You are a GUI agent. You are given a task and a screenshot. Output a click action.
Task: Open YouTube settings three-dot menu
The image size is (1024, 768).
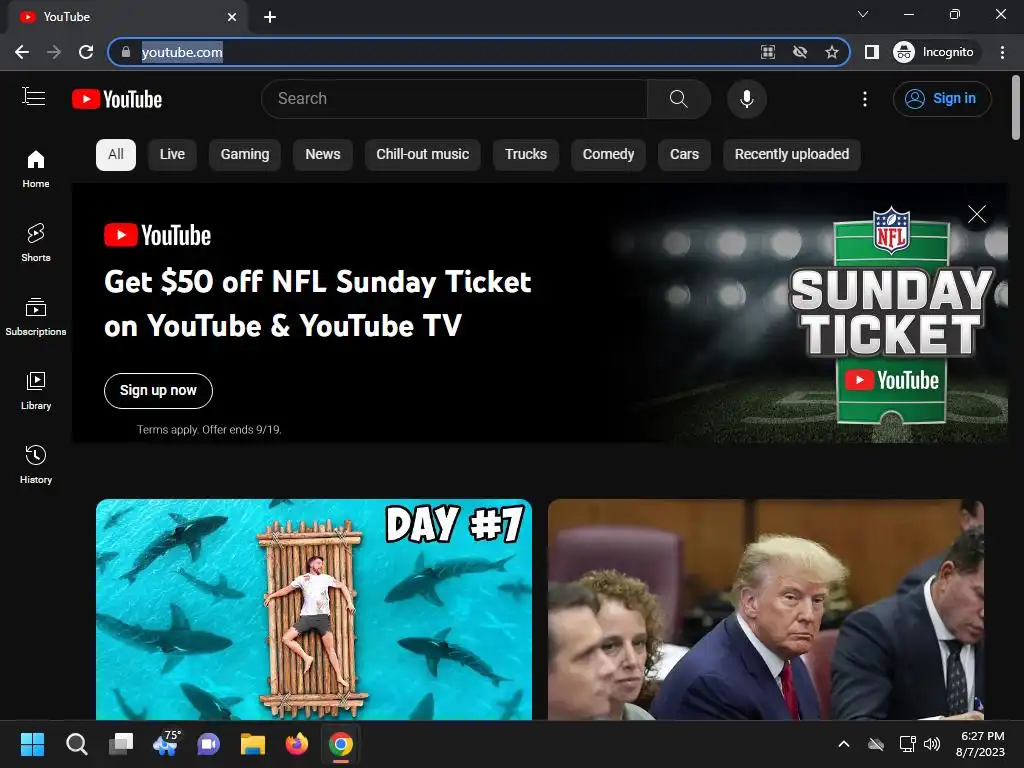(x=865, y=99)
